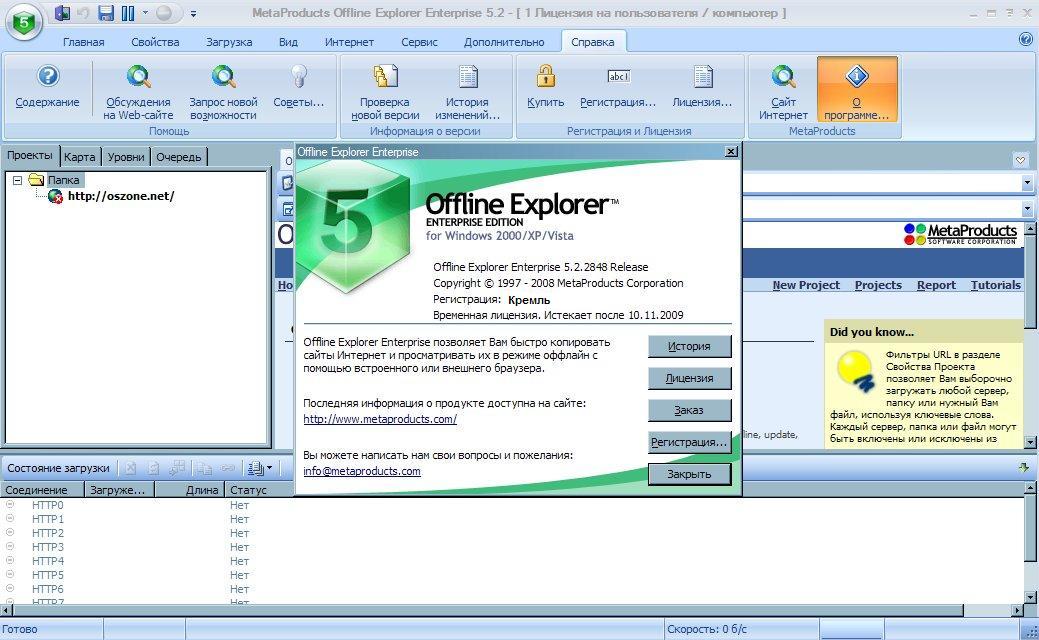This screenshot has height=640, width=1039.
Task: Click the pause icon in quick access toolbar
Action: pos(128,13)
